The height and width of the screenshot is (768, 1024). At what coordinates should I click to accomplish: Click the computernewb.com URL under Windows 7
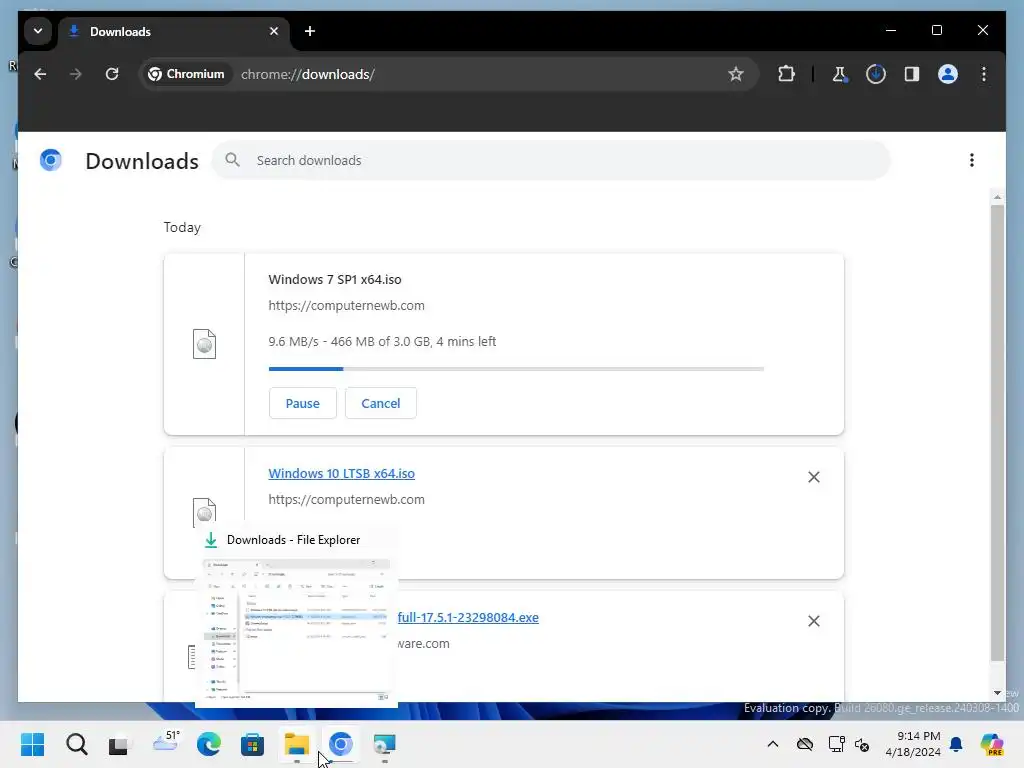[x=346, y=306]
